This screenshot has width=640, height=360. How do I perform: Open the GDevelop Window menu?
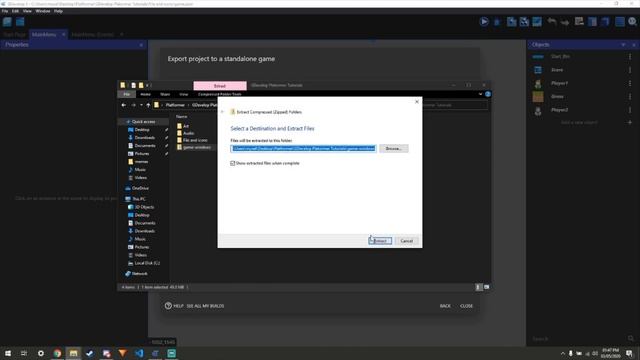(43, 11)
